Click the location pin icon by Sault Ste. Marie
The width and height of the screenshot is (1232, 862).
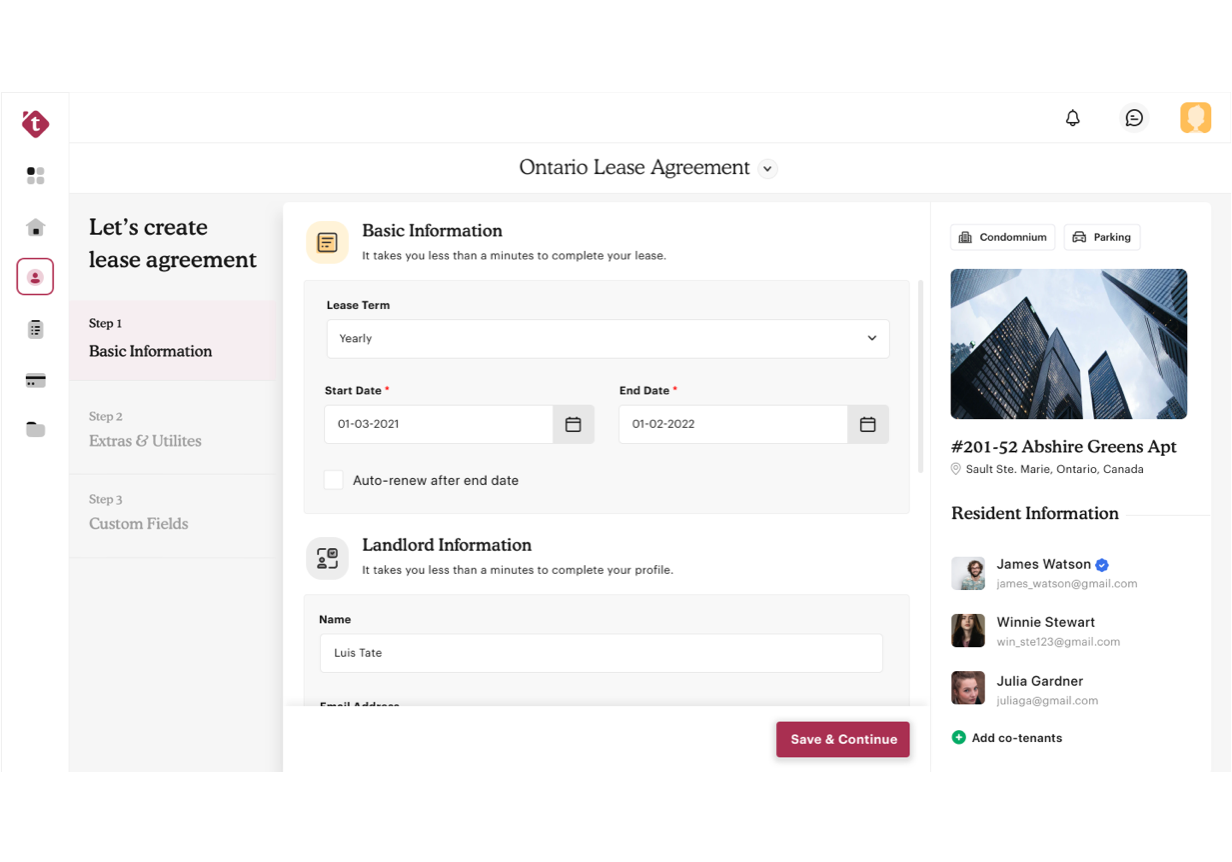[956, 469]
